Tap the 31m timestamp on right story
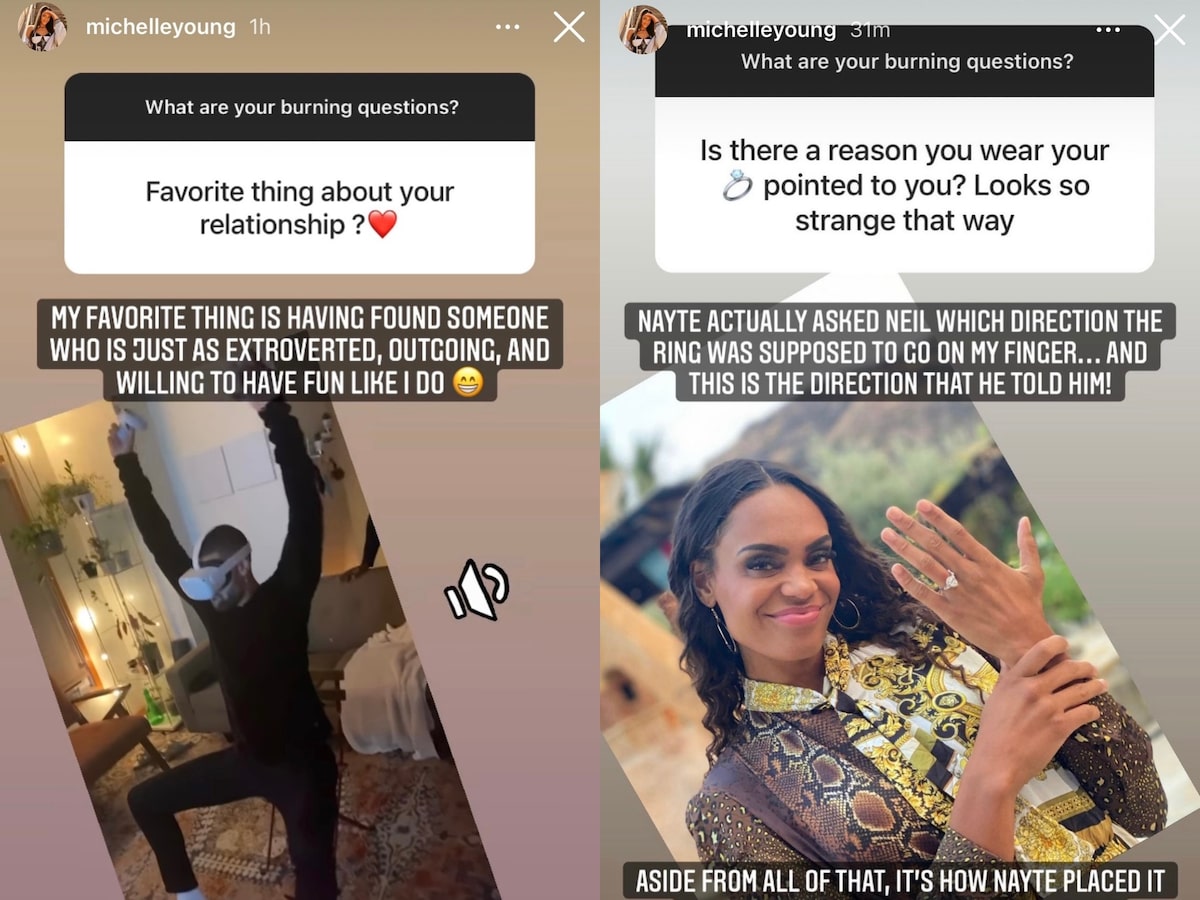 pos(870,30)
